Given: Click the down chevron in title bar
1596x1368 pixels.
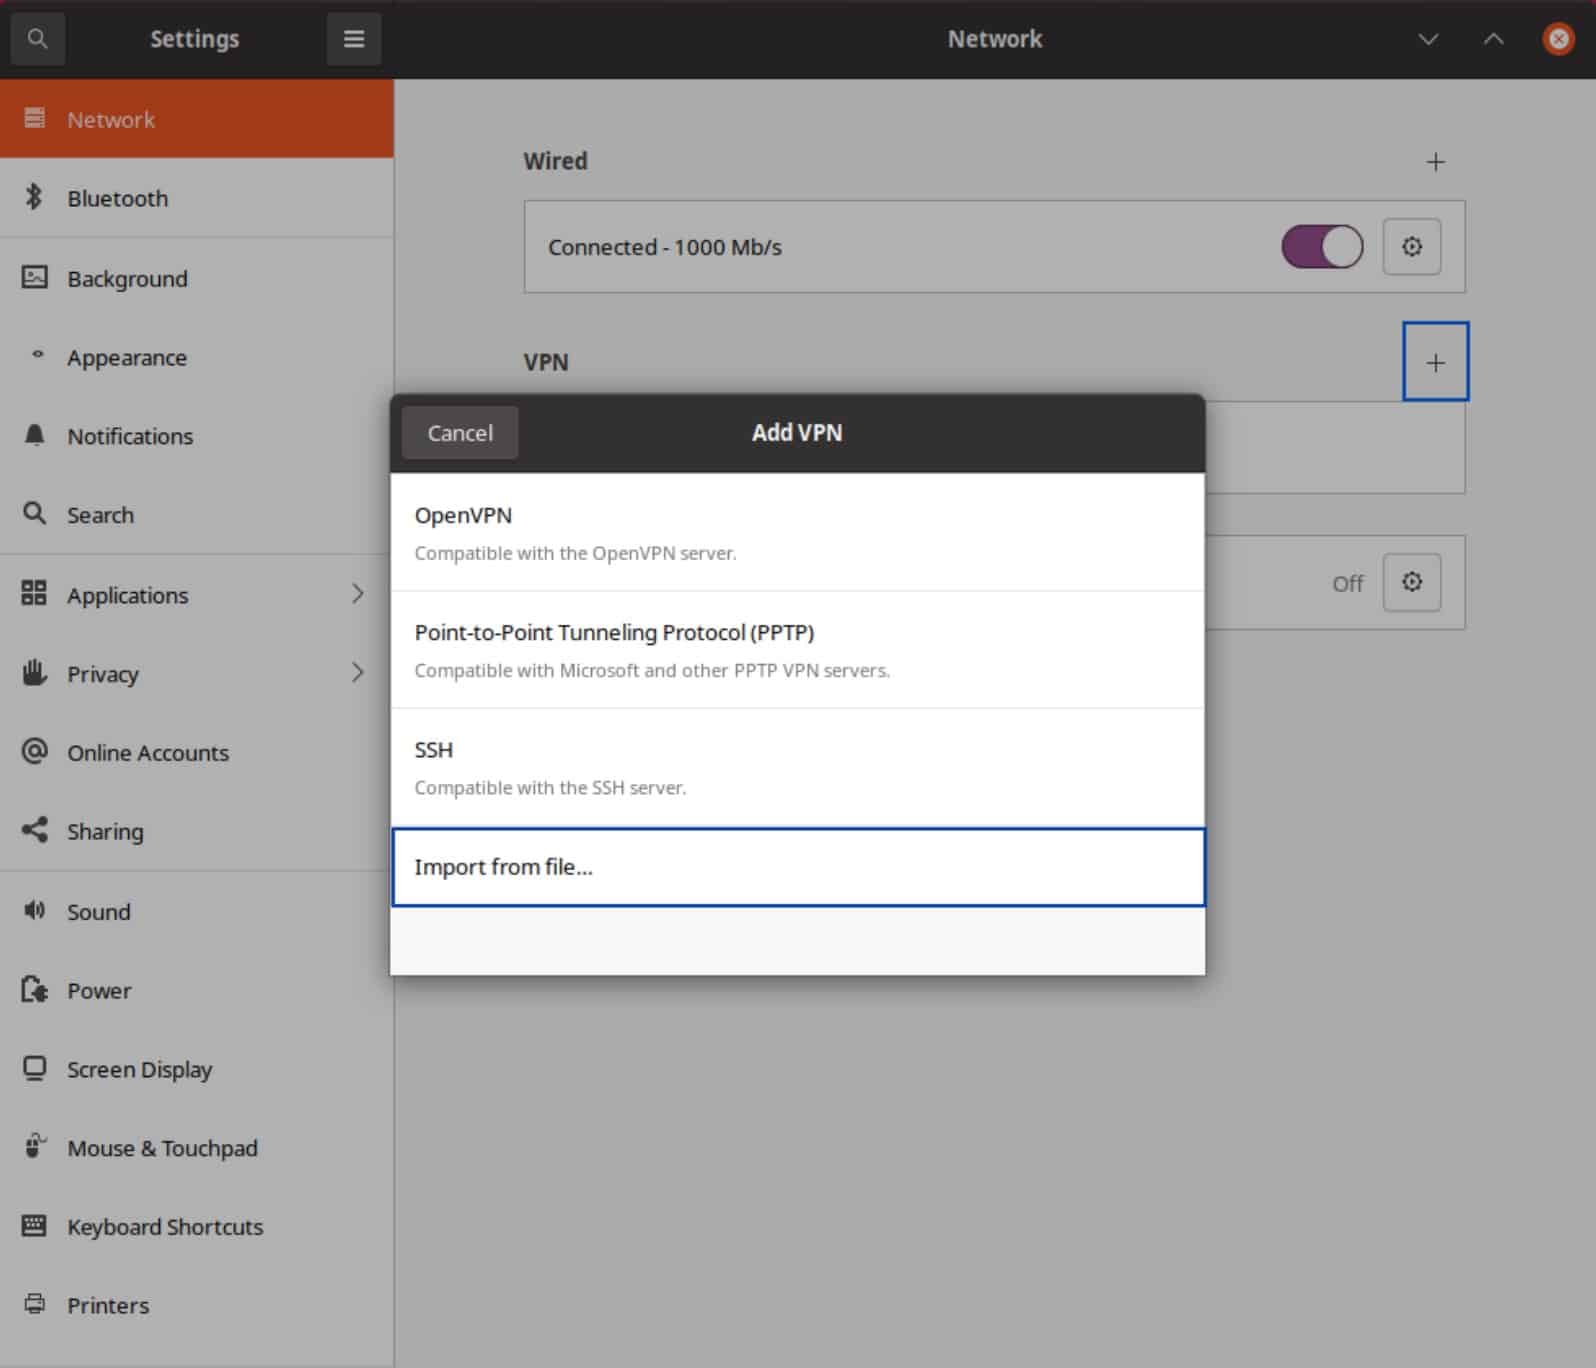Looking at the screenshot, I should click(x=1428, y=39).
